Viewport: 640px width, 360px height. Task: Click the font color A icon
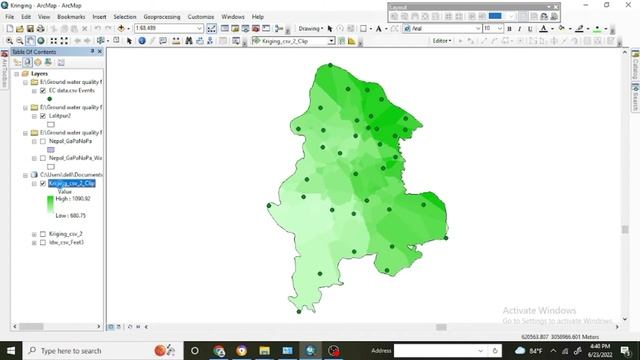click(x=543, y=29)
